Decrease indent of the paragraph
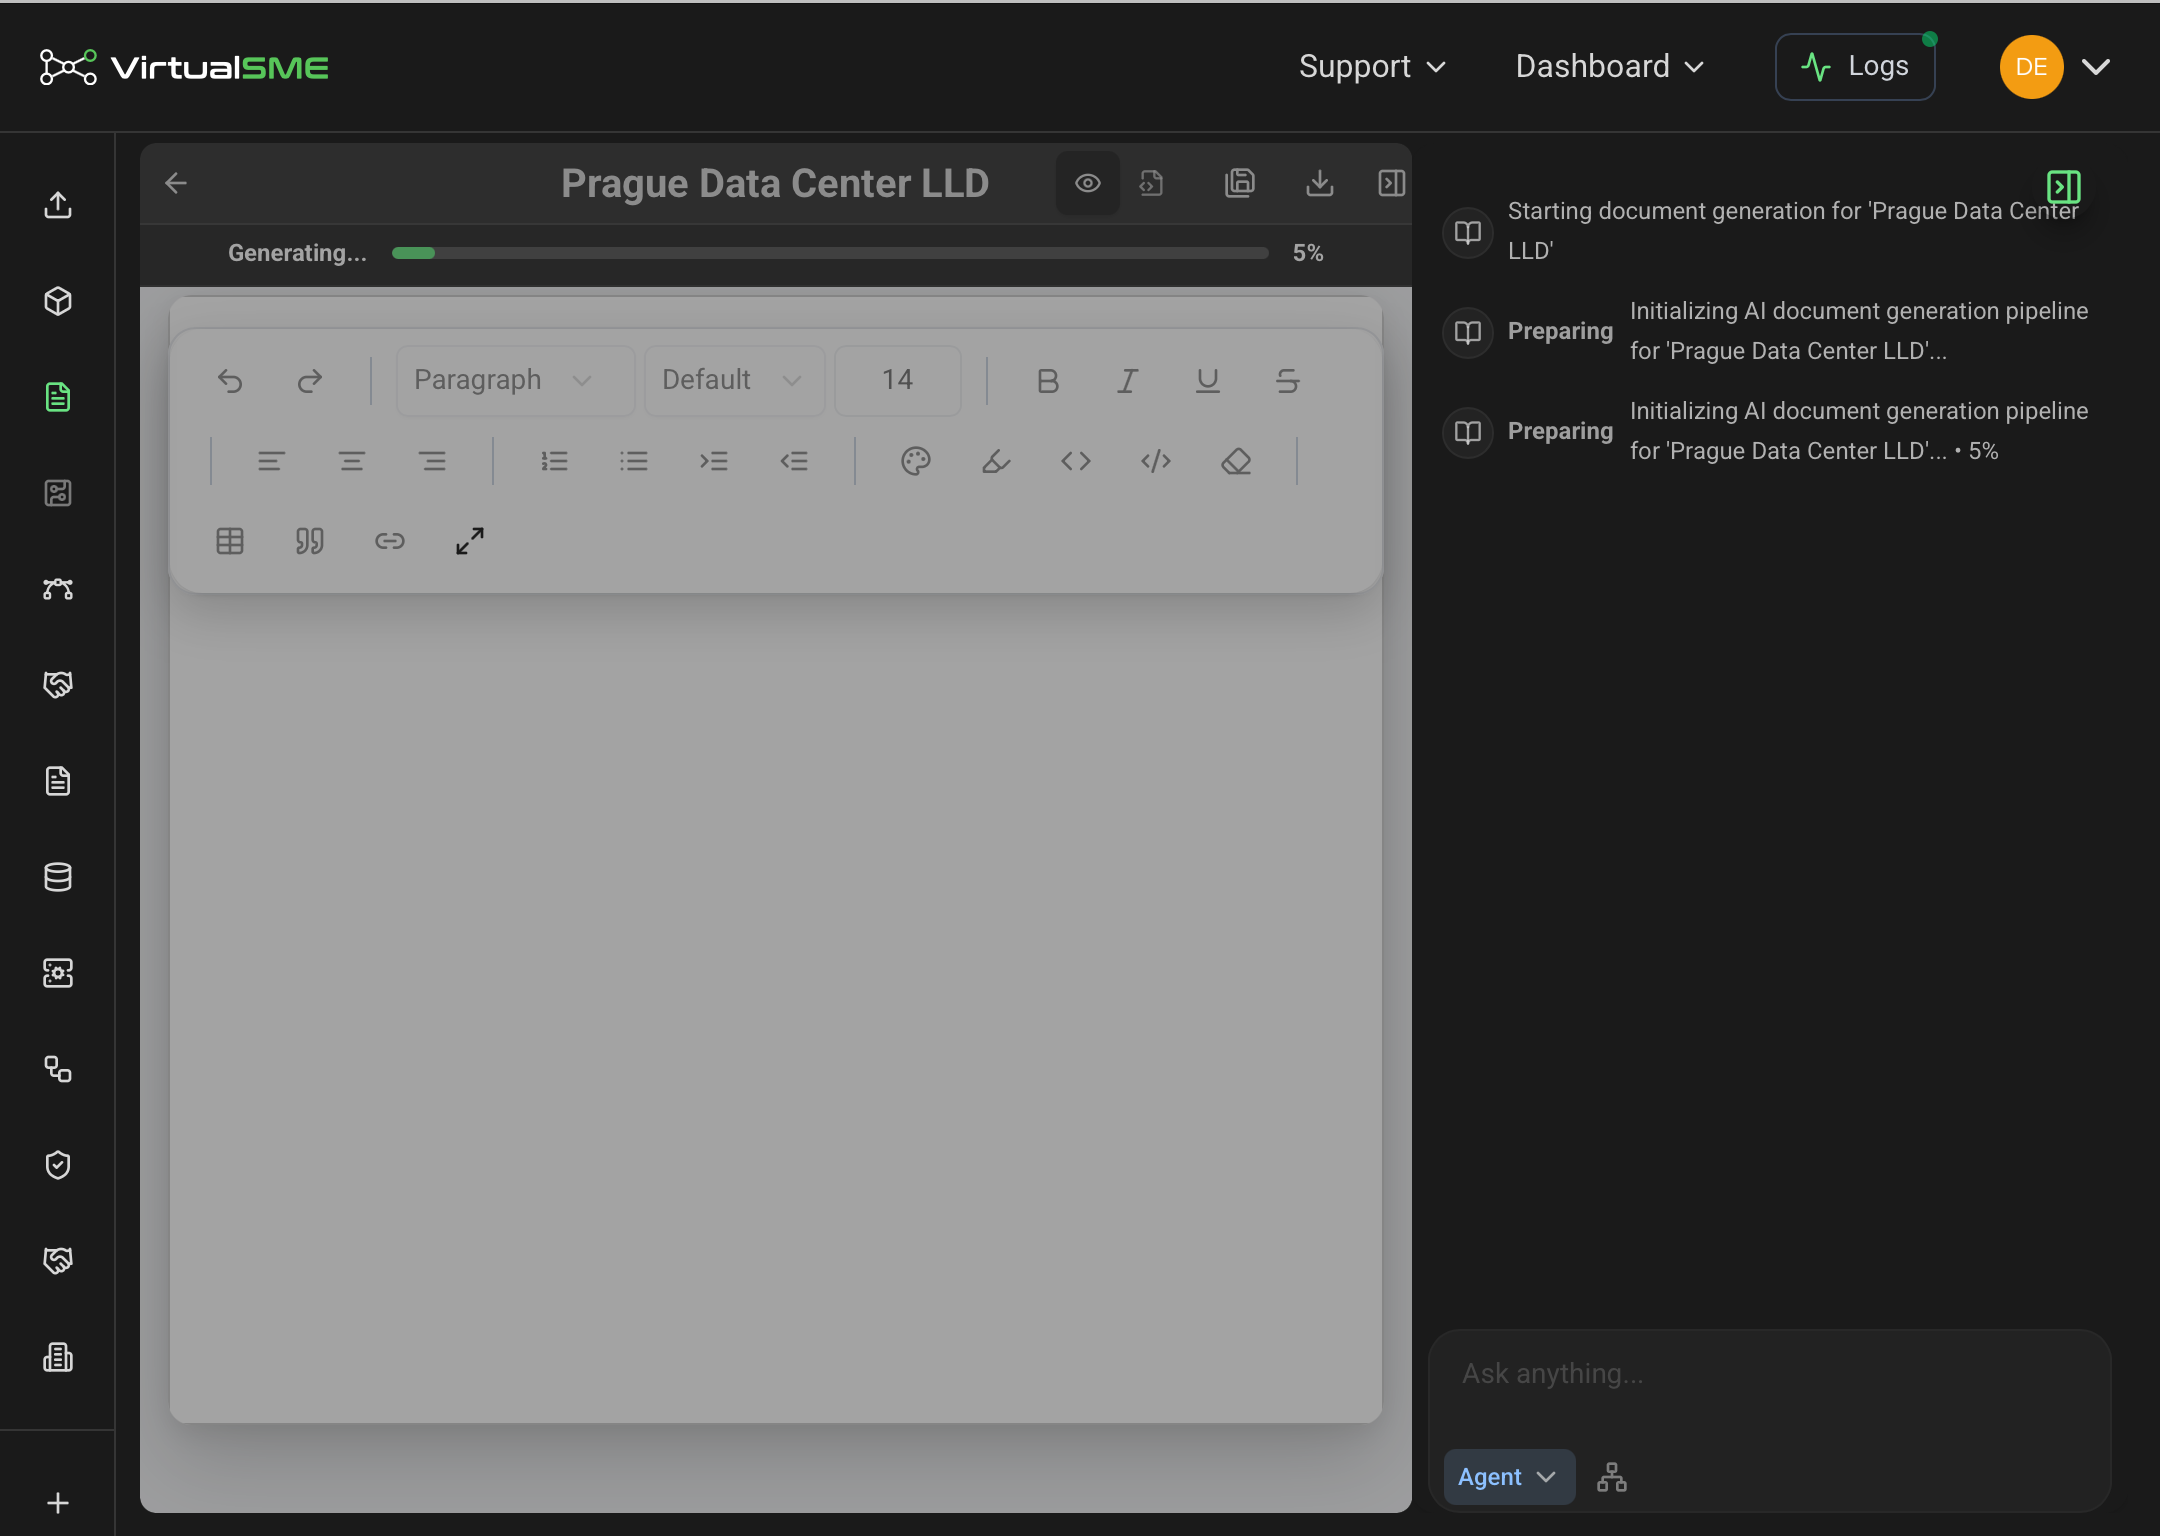 (x=794, y=461)
